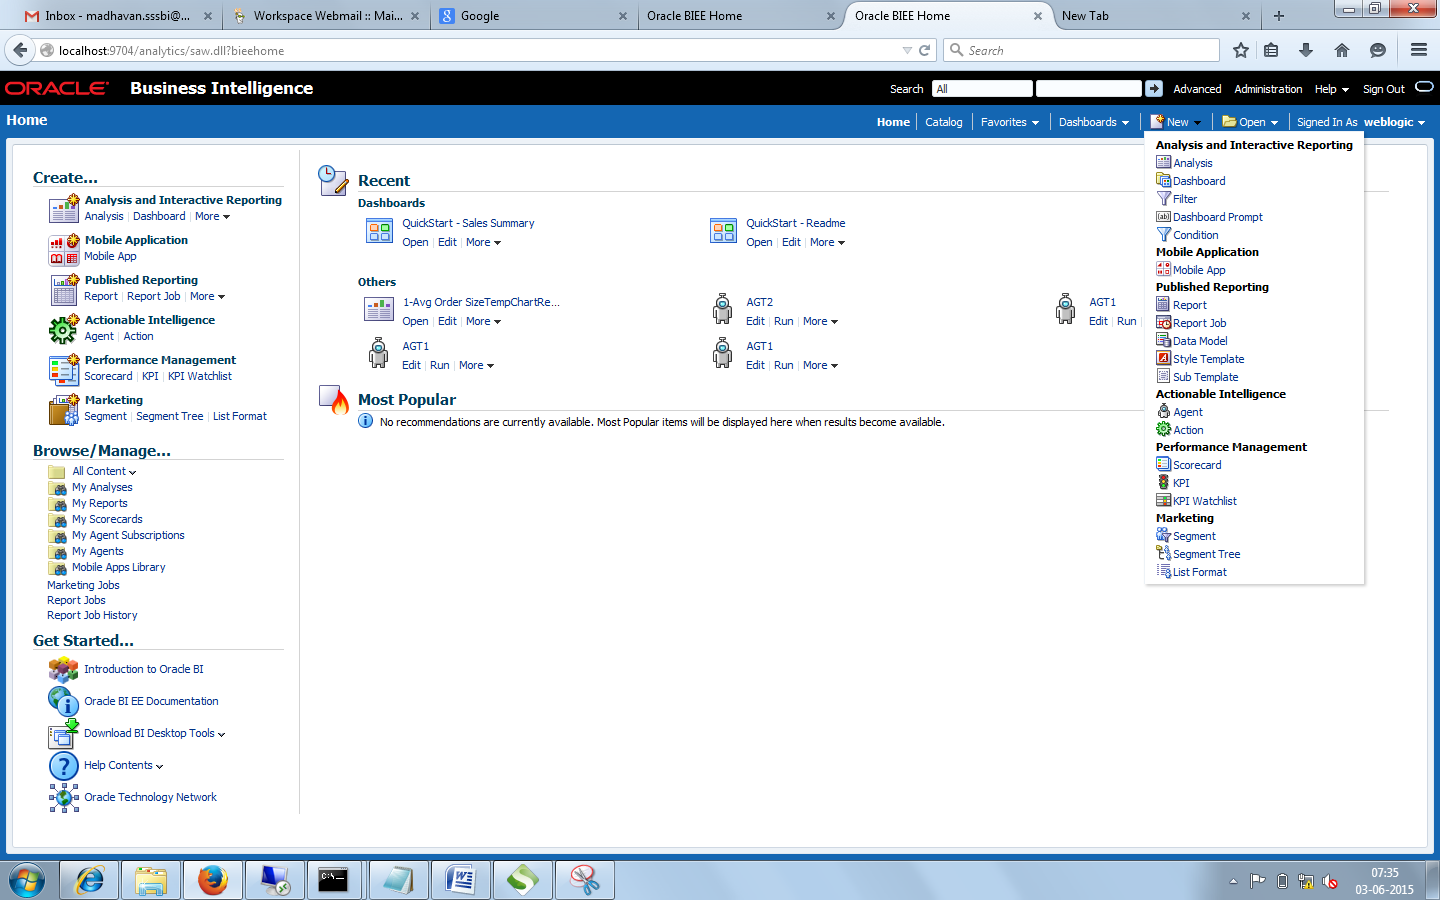Click the Dashboard icon in New menu
This screenshot has height=900, width=1440.
tap(1163, 180)
